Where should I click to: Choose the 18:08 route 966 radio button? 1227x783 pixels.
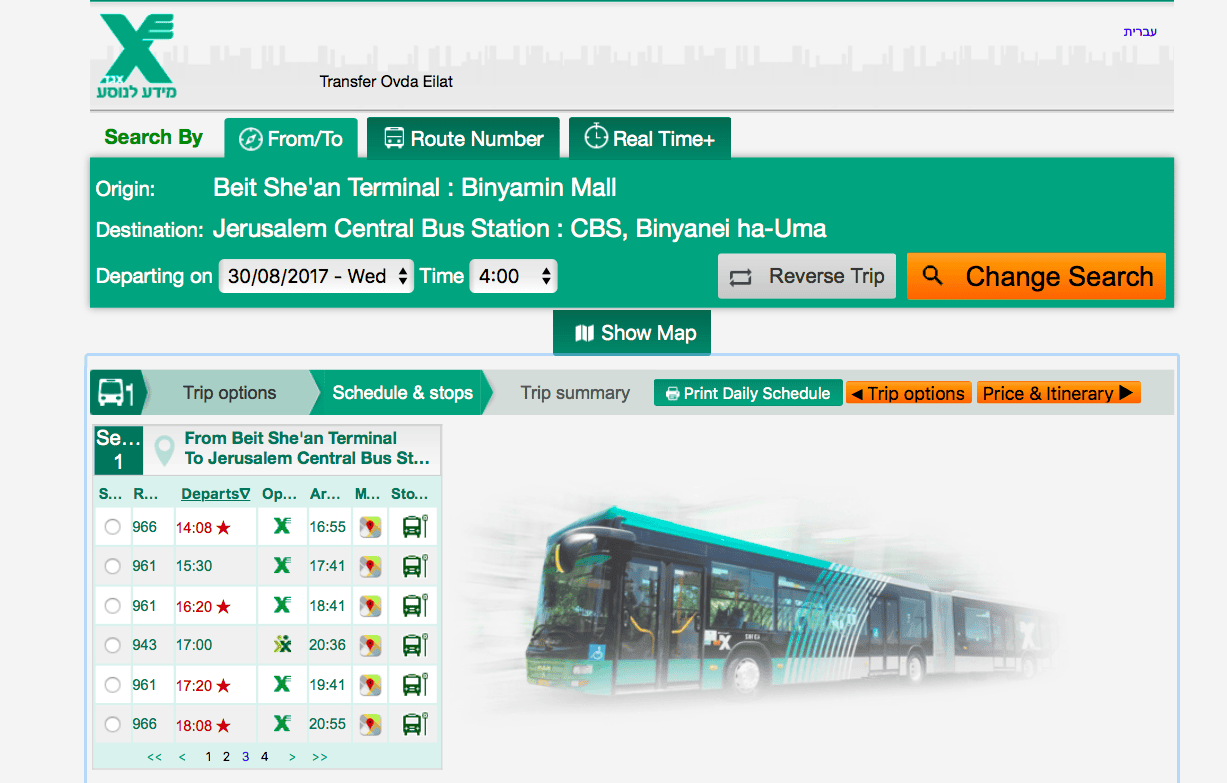click(x=112, y=724)
